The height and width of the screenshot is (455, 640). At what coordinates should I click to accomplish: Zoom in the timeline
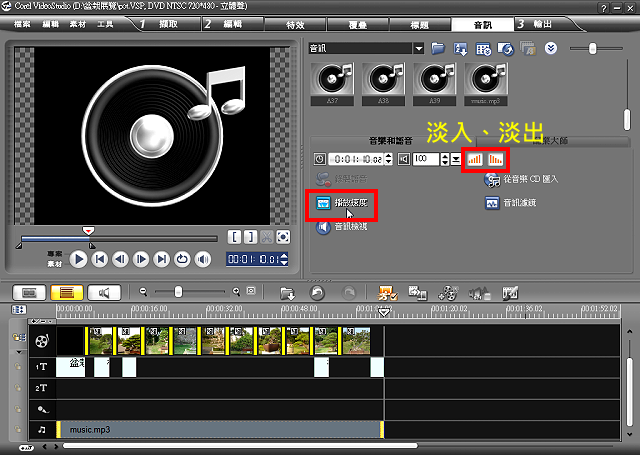pos(236,291)
